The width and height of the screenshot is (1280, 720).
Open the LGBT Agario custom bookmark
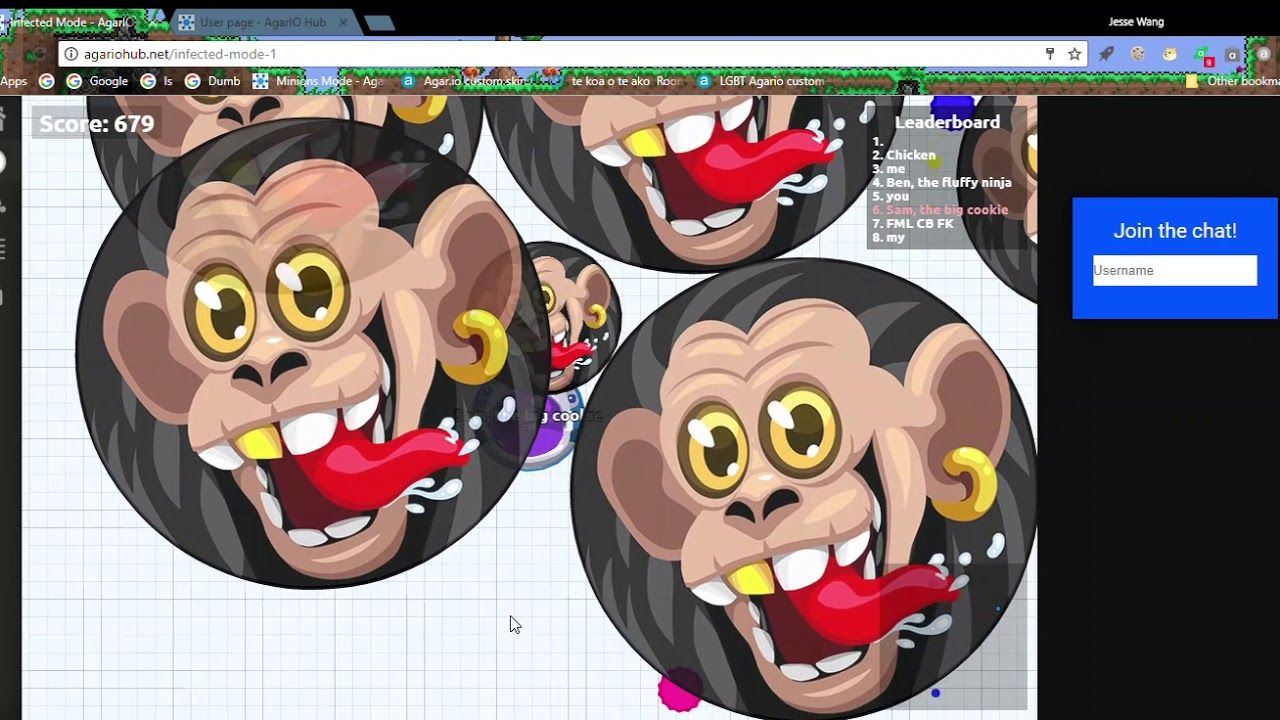tap(761, 81)
